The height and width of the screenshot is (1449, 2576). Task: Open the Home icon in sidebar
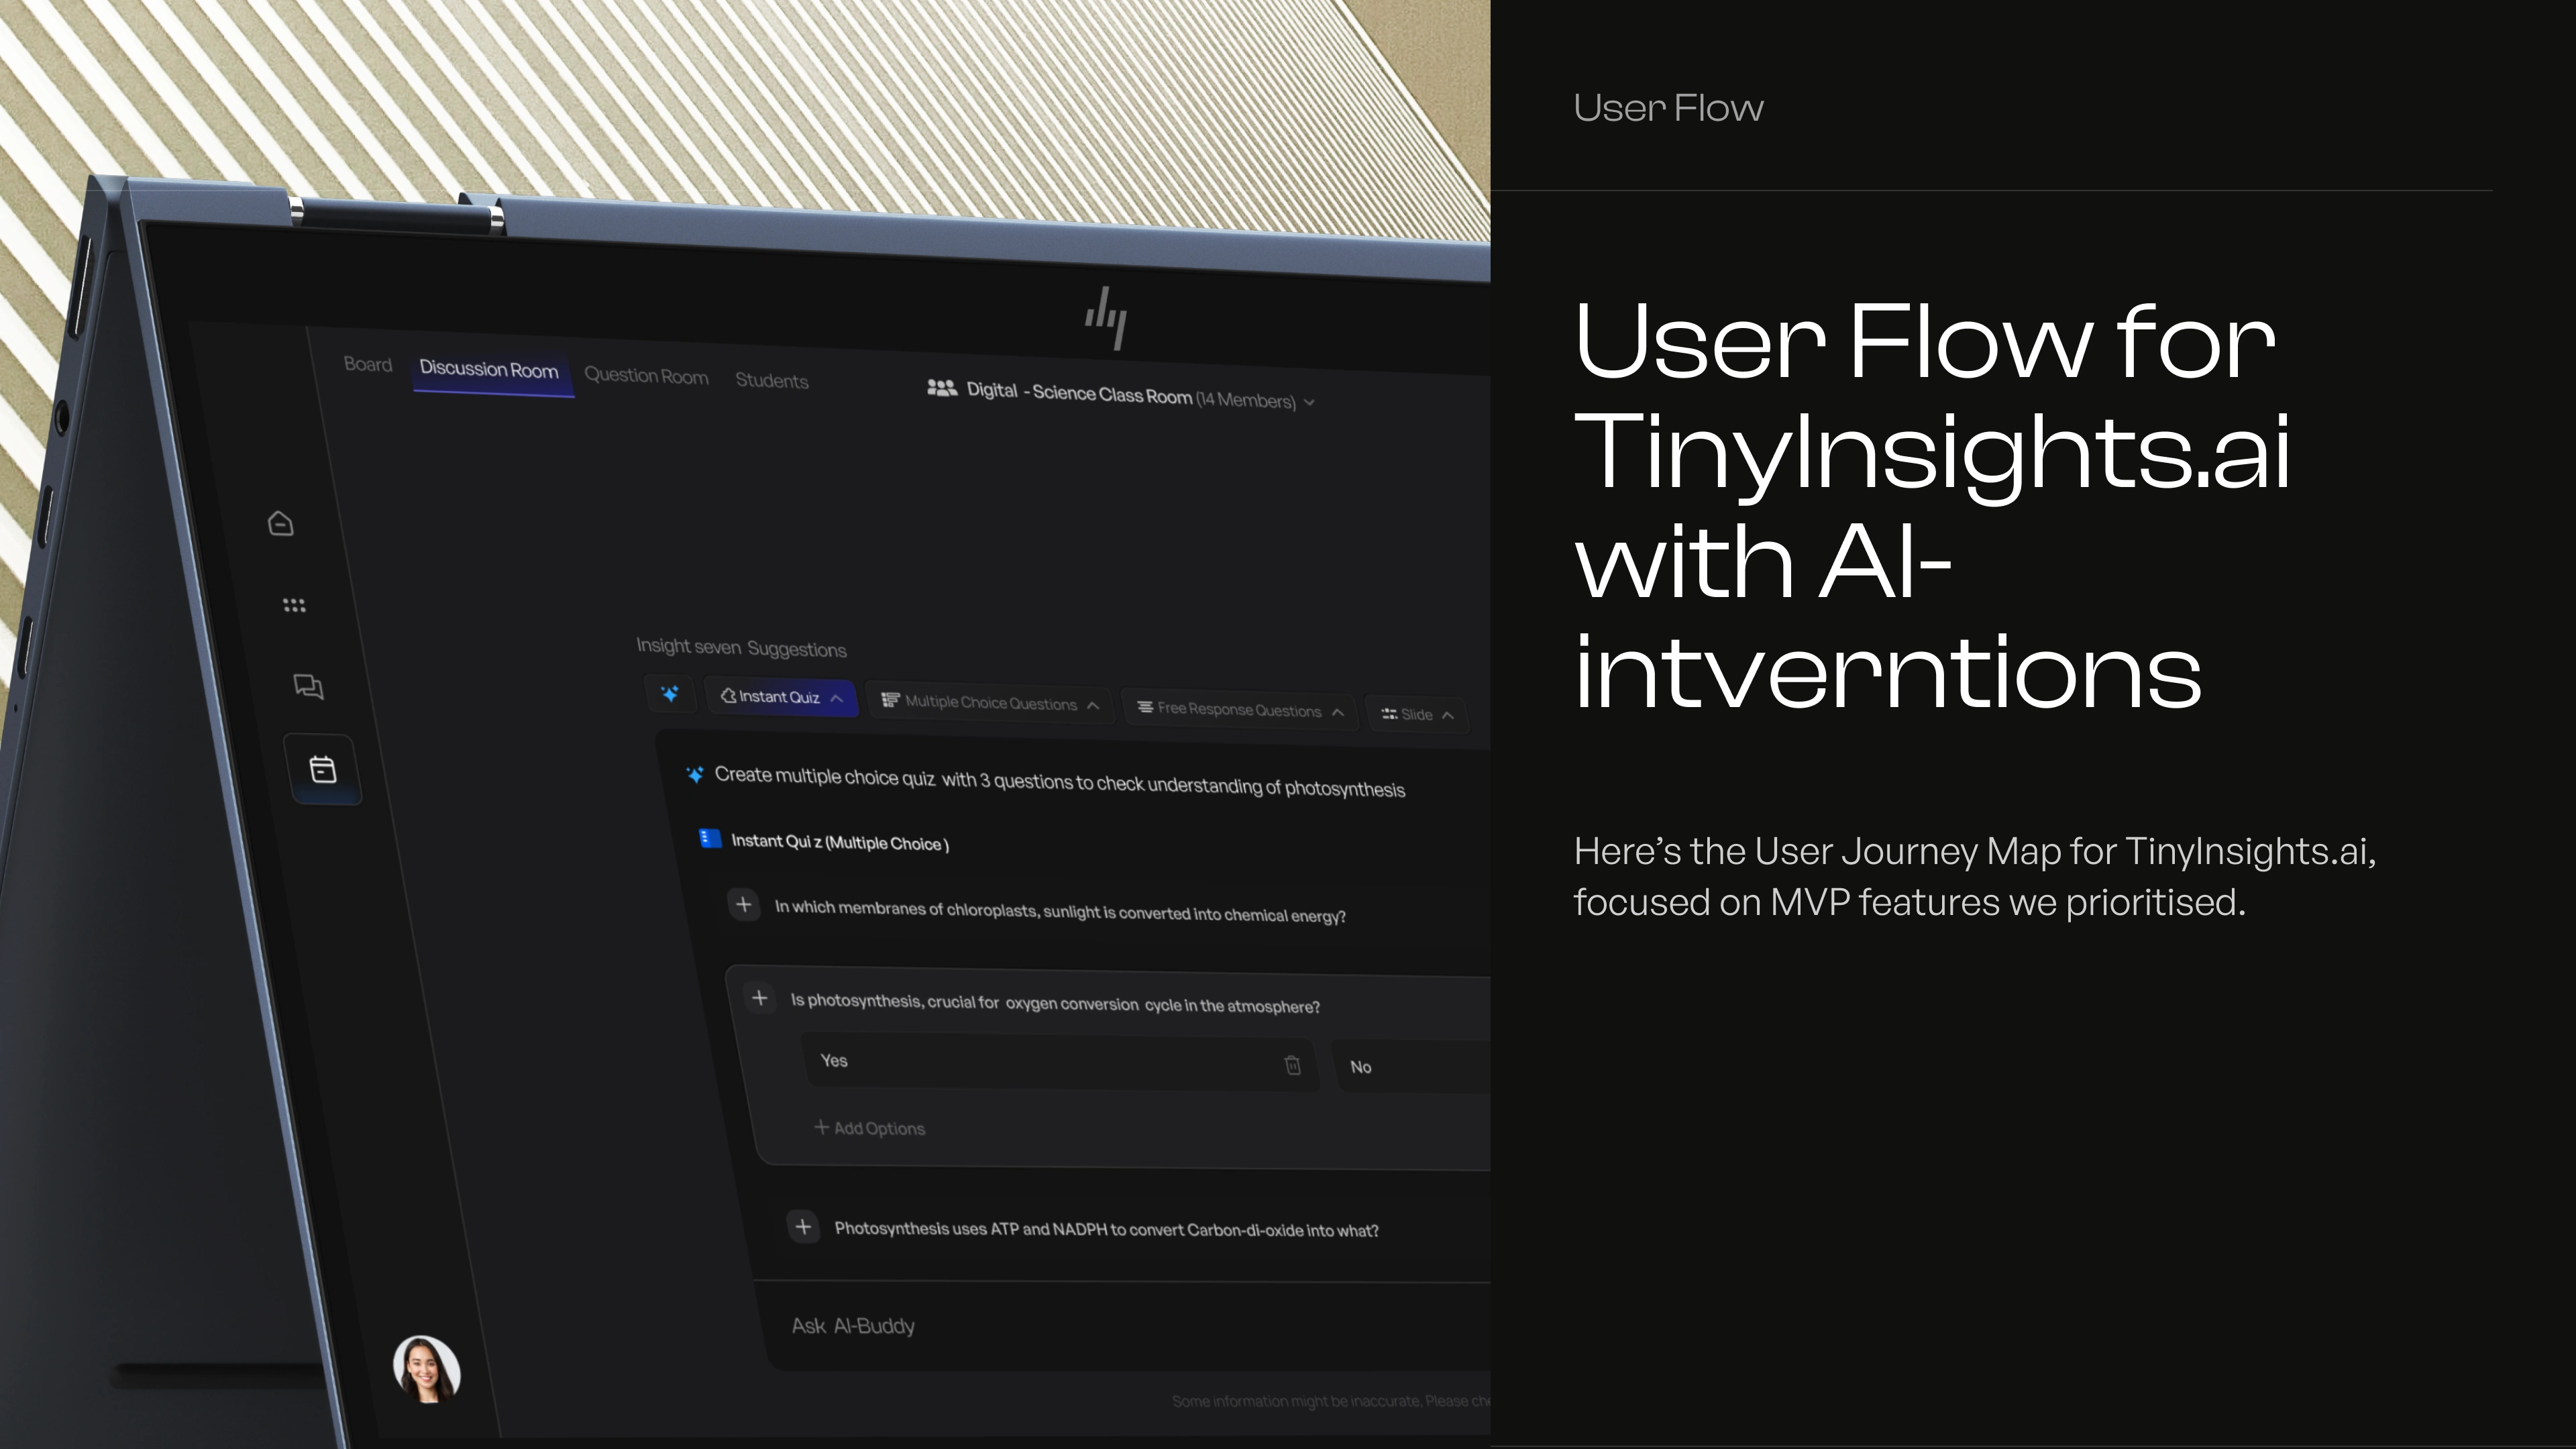click(x=281, y=523)
